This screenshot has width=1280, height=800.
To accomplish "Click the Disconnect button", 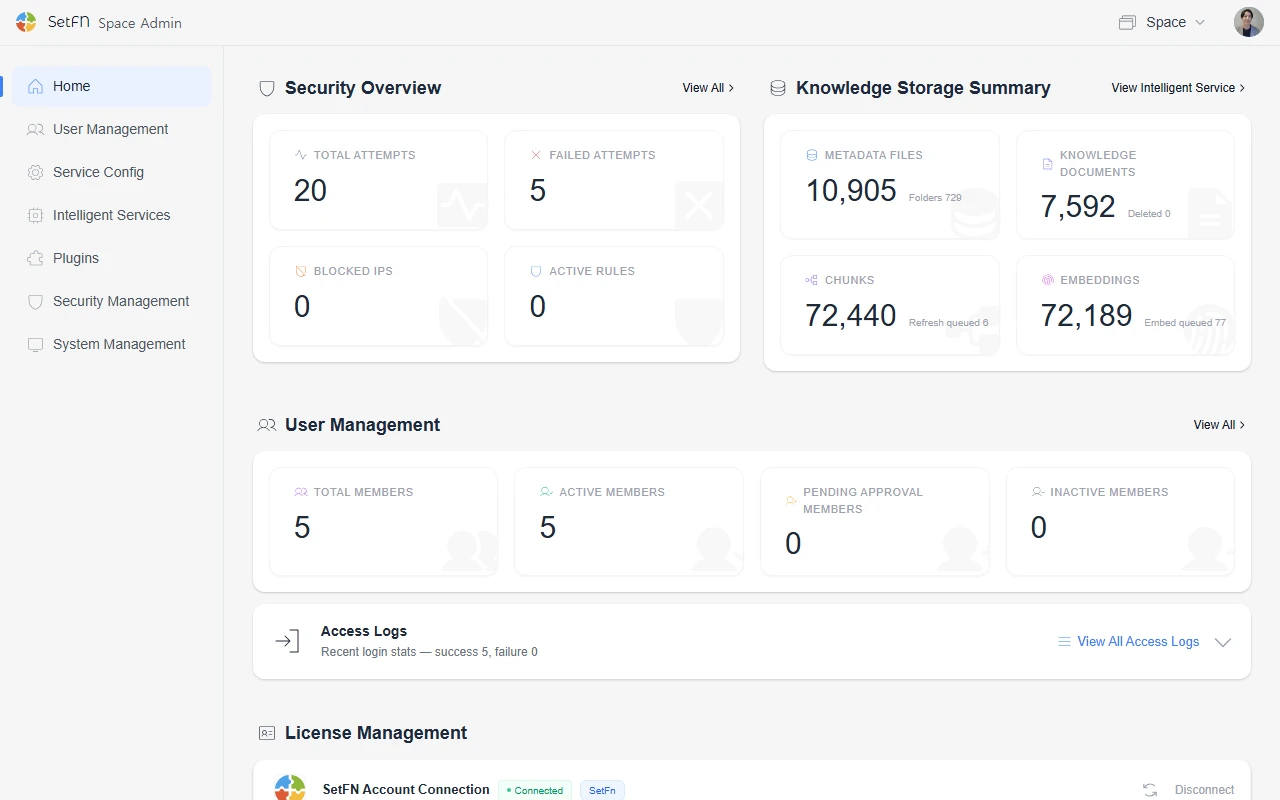I will coord(1204,790).
